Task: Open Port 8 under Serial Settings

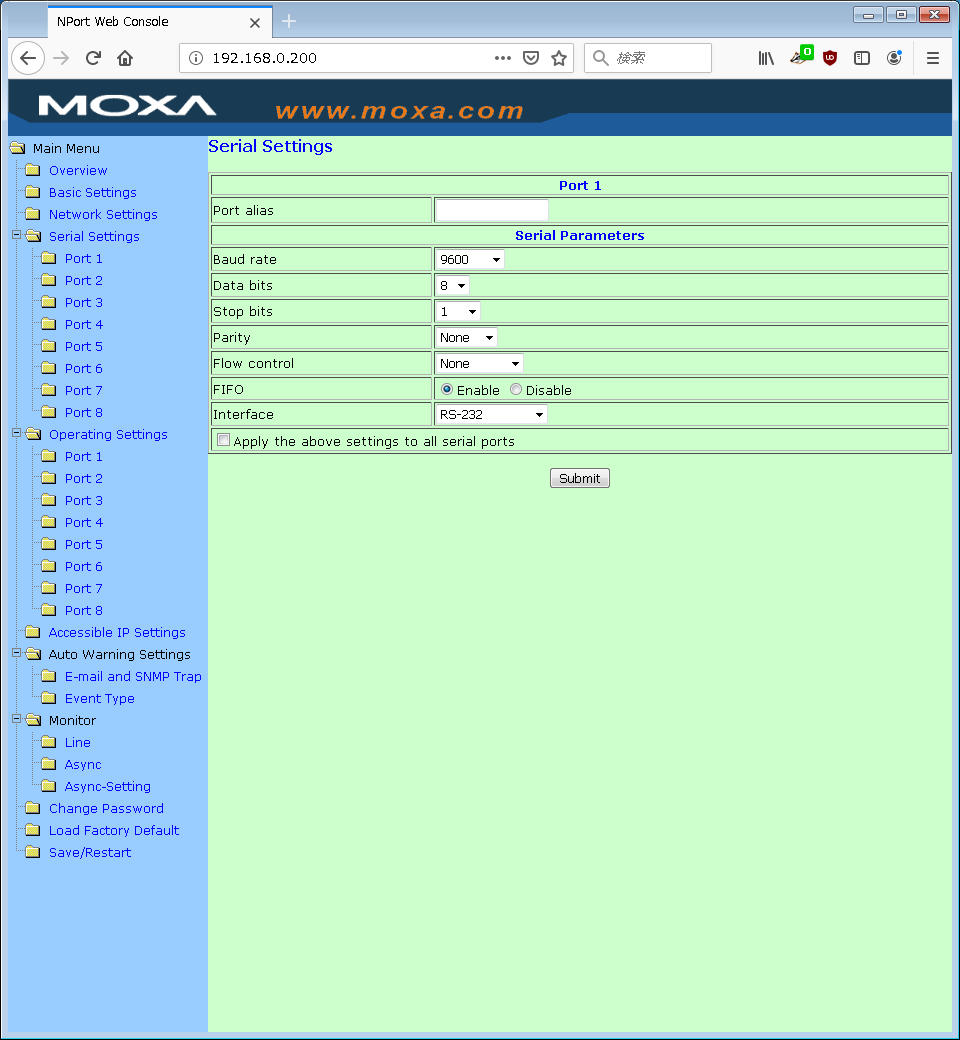Action: click(84, 413)
